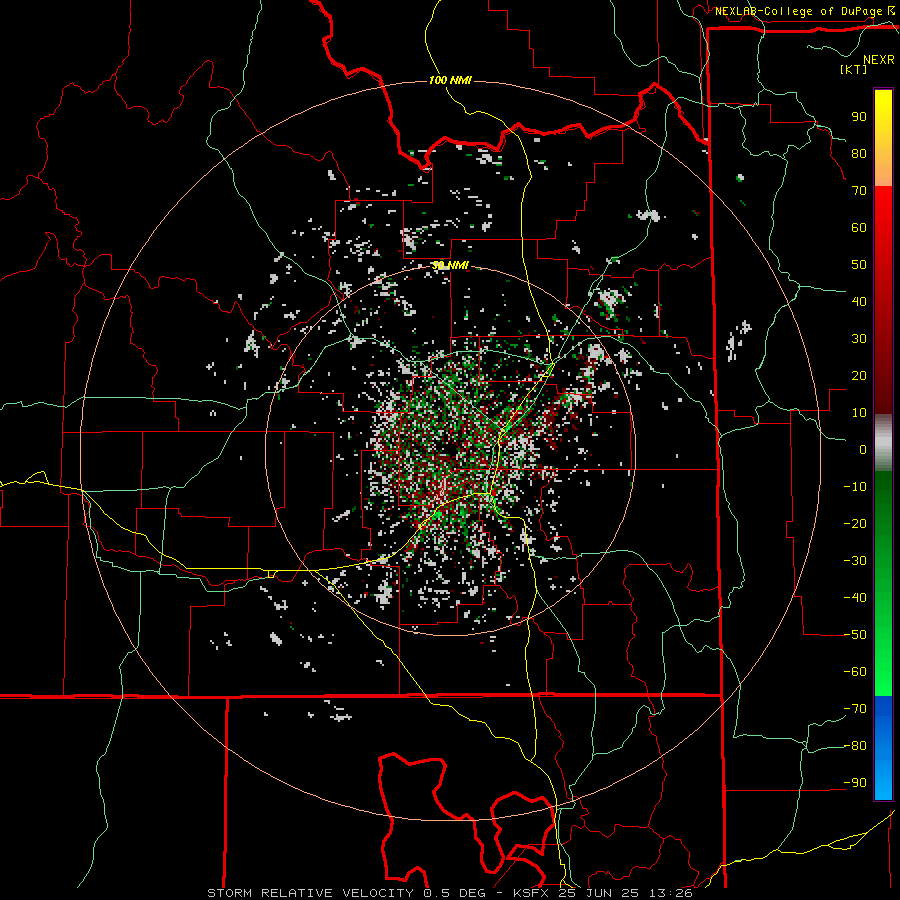Screen dimensions: 900x900
Task: Click the 30 scale label
Action: 859,339
